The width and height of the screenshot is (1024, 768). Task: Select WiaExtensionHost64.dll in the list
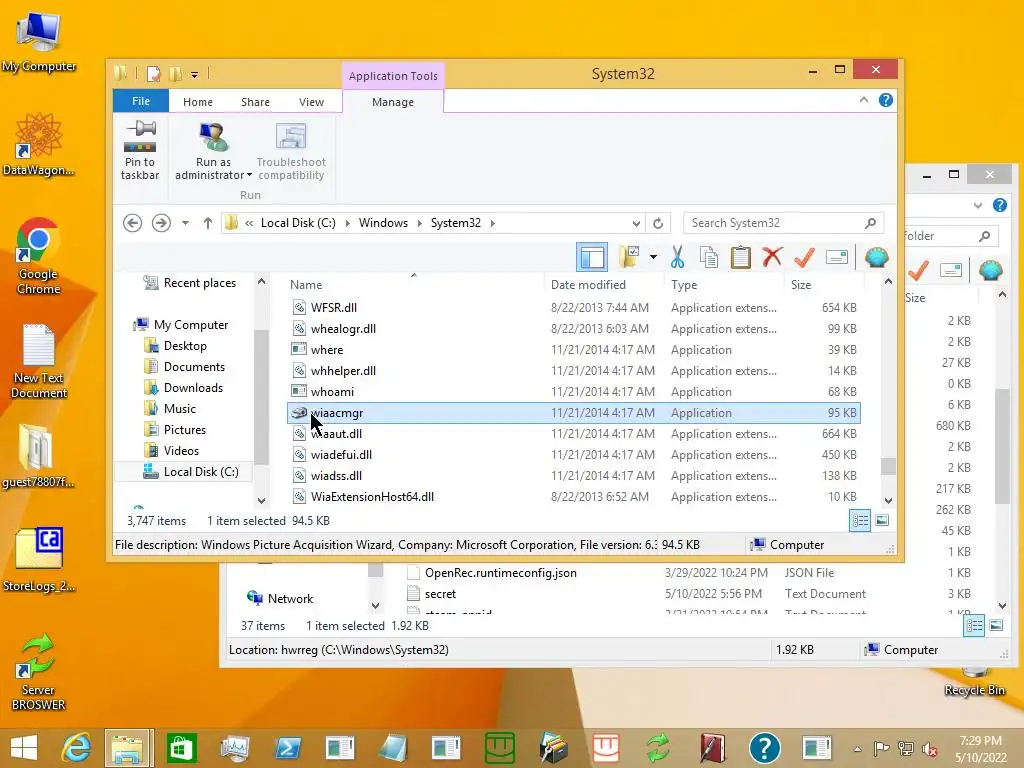(573, 496)
